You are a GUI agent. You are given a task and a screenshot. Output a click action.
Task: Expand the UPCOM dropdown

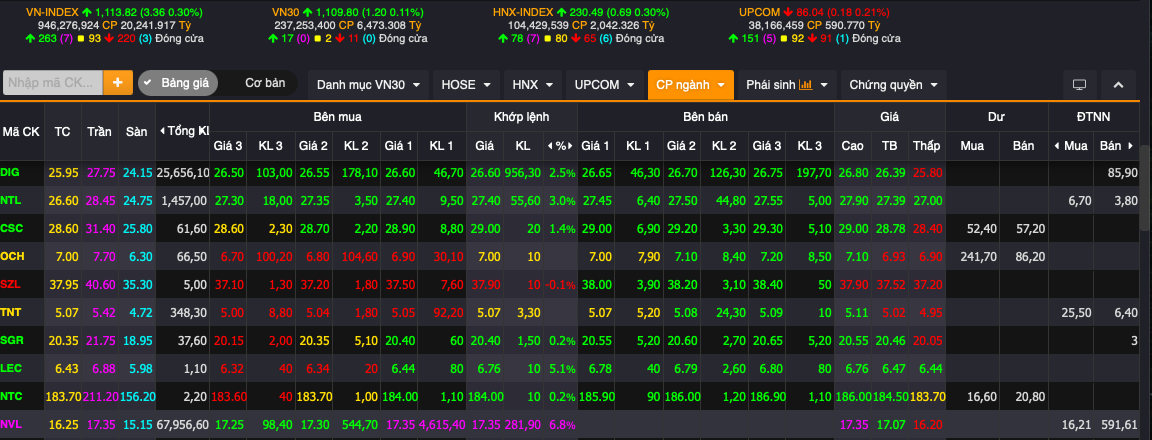click(604, 84)
